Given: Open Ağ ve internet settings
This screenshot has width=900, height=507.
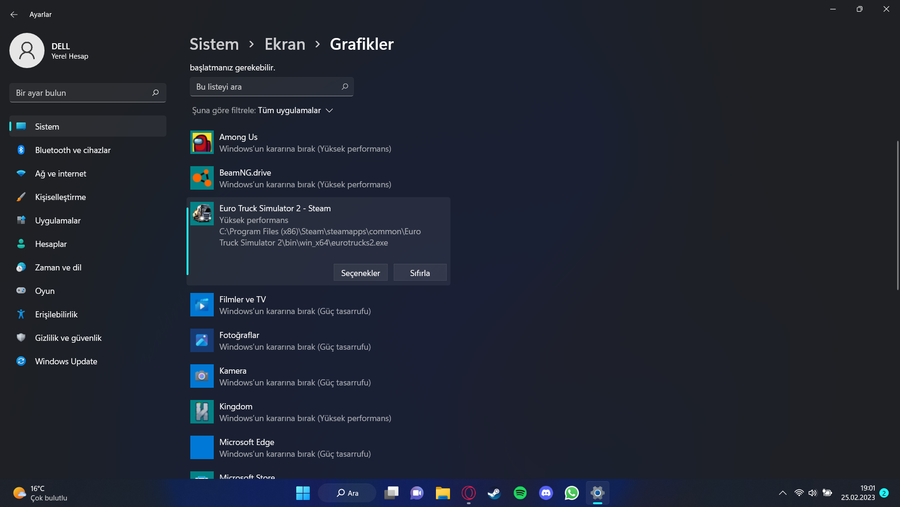Looking at the screenshot, I should [x=88, y=173].
